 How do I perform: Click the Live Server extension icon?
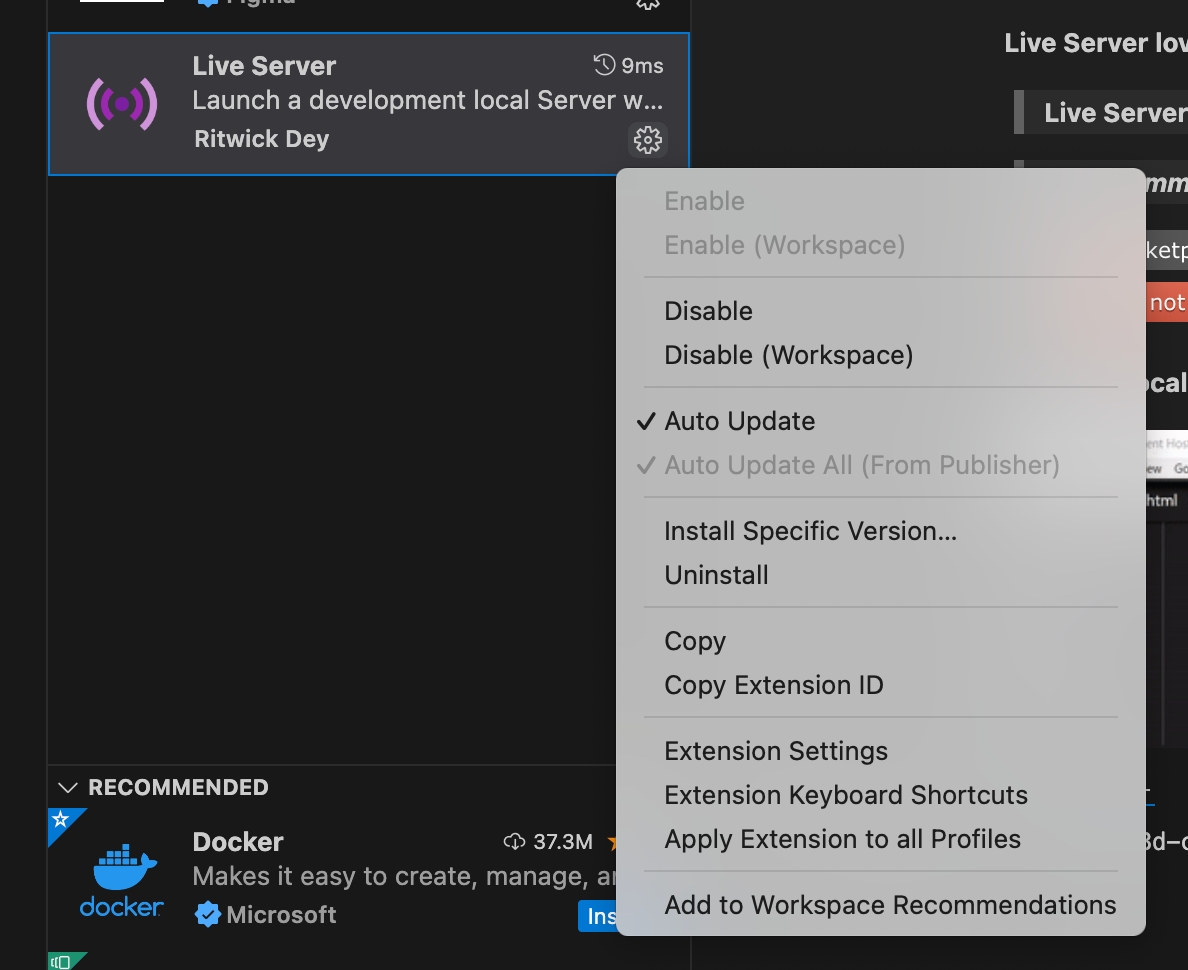click(121, 104)
